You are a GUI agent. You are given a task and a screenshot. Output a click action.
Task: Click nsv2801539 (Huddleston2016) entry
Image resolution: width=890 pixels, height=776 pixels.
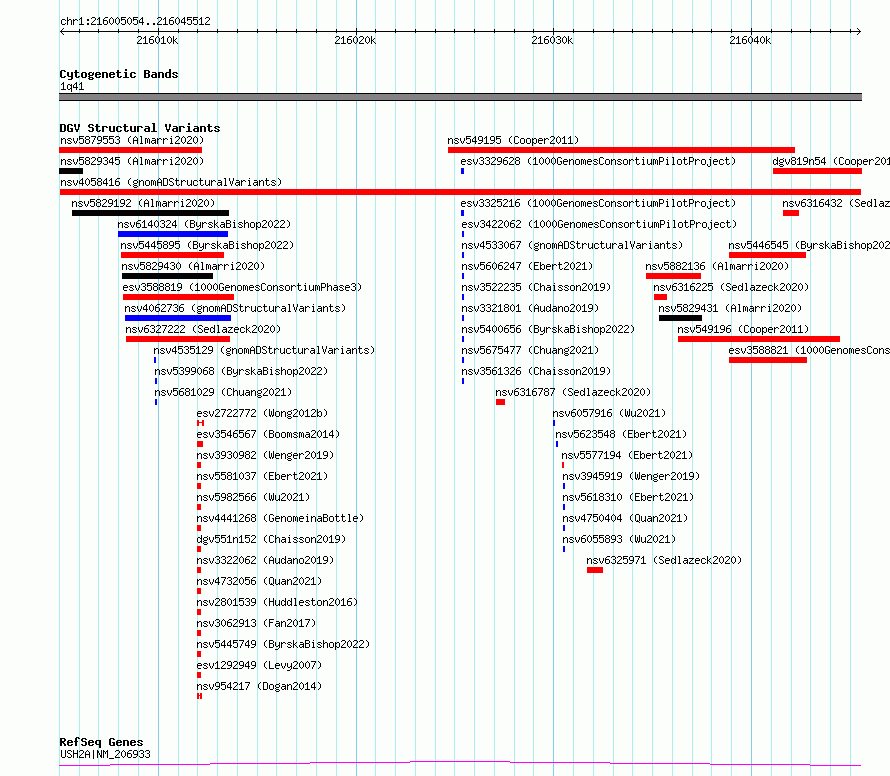point(277,602)
